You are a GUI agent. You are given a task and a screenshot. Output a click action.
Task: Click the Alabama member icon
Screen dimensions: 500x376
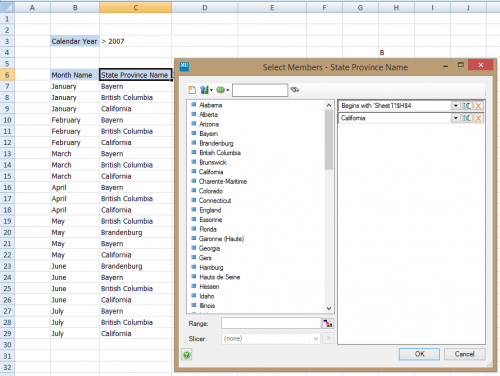[193, 104]
